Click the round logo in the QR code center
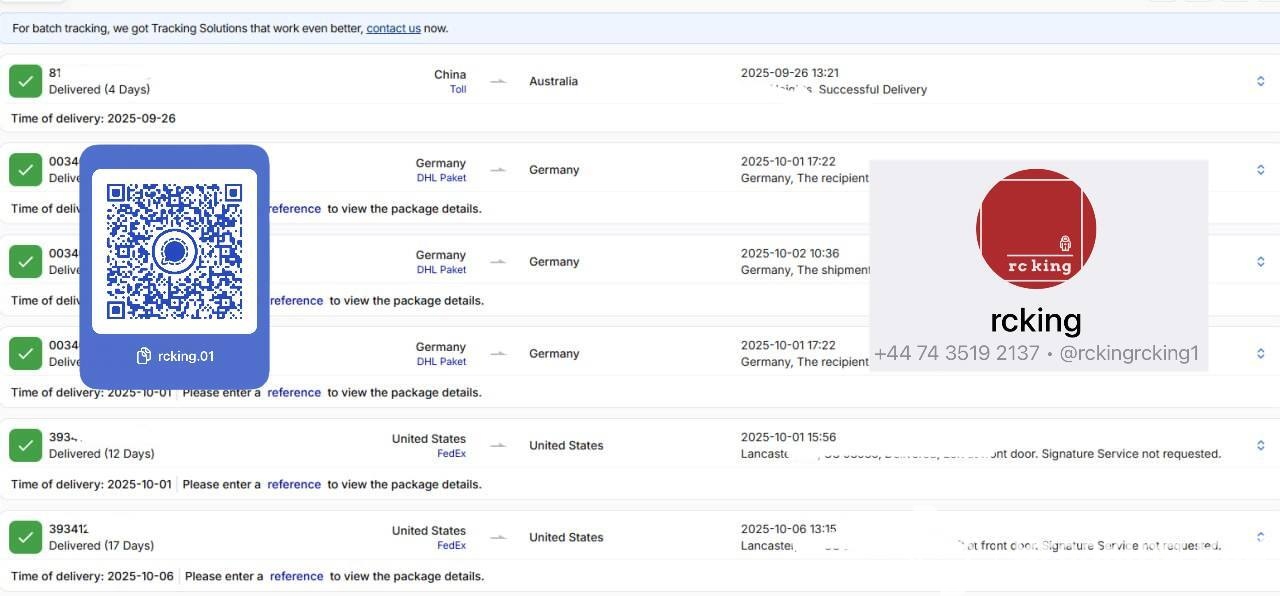This screenshot has height=596, width=1280. [x=174, y=251]
